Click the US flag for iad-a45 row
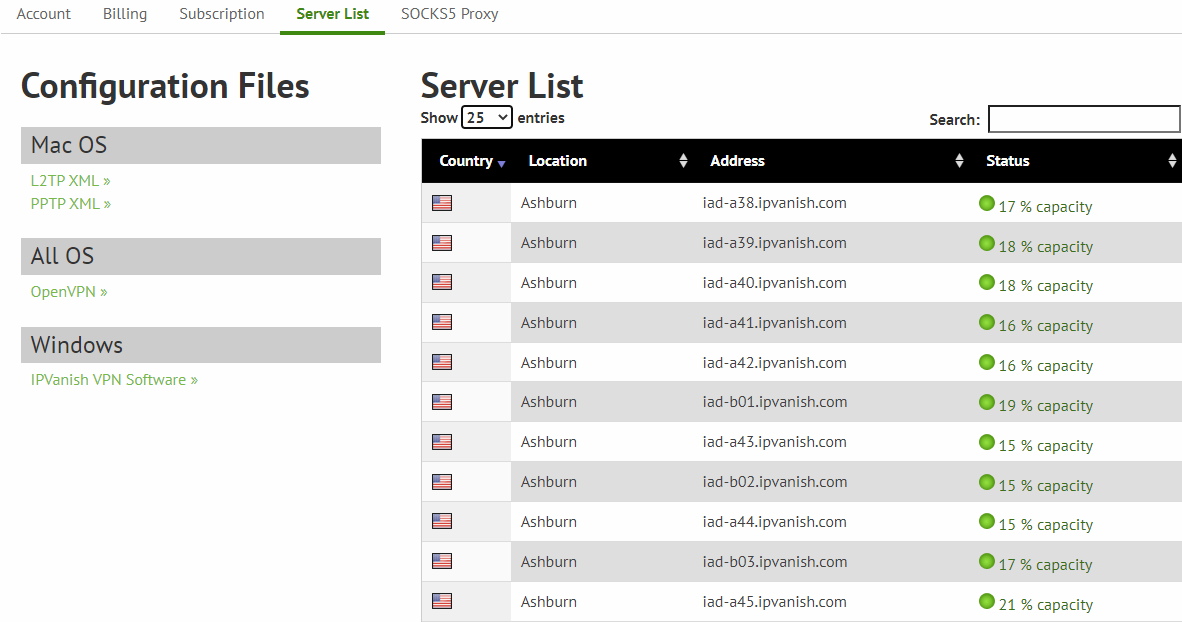1182x622 pixels. [442, 601]
